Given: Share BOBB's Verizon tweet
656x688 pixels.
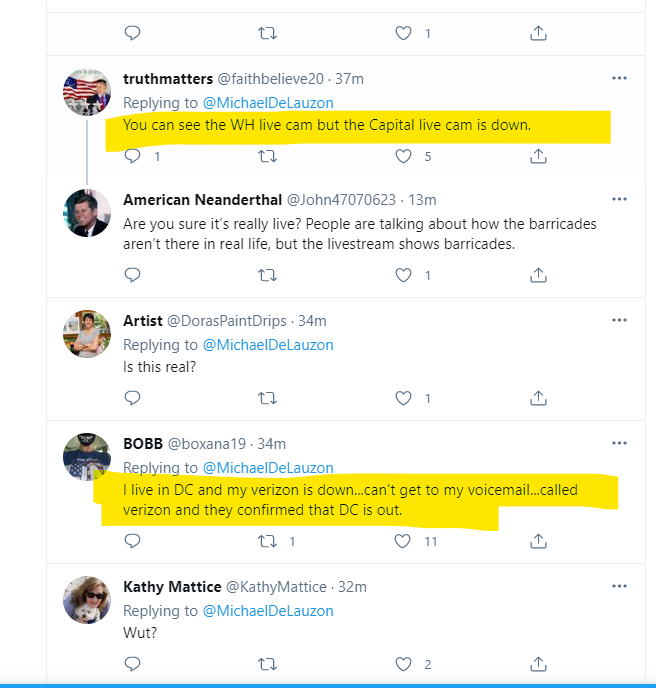Looking at the screenshot, I should (x=538, y=541).
